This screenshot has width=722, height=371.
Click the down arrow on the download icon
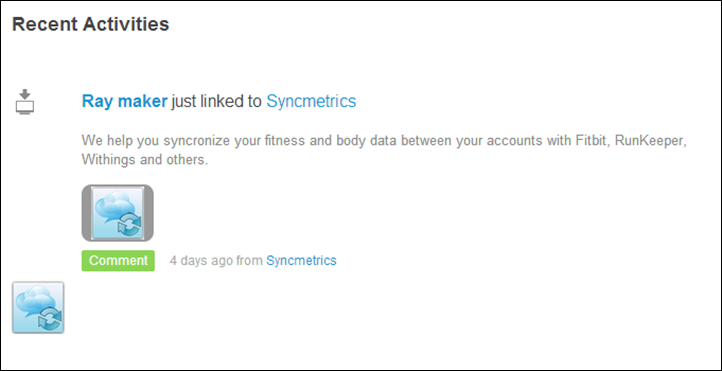[x=25, y=94]
